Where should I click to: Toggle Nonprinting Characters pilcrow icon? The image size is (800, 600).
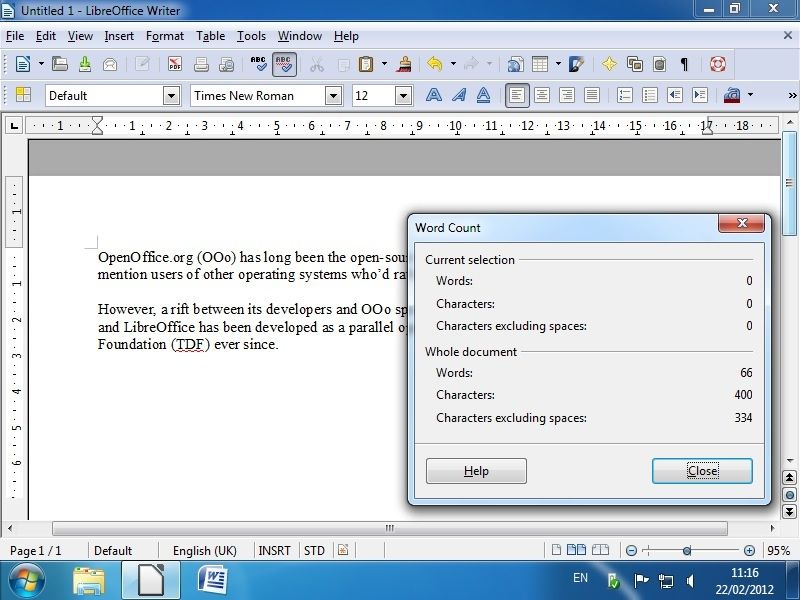coord(684,64)
